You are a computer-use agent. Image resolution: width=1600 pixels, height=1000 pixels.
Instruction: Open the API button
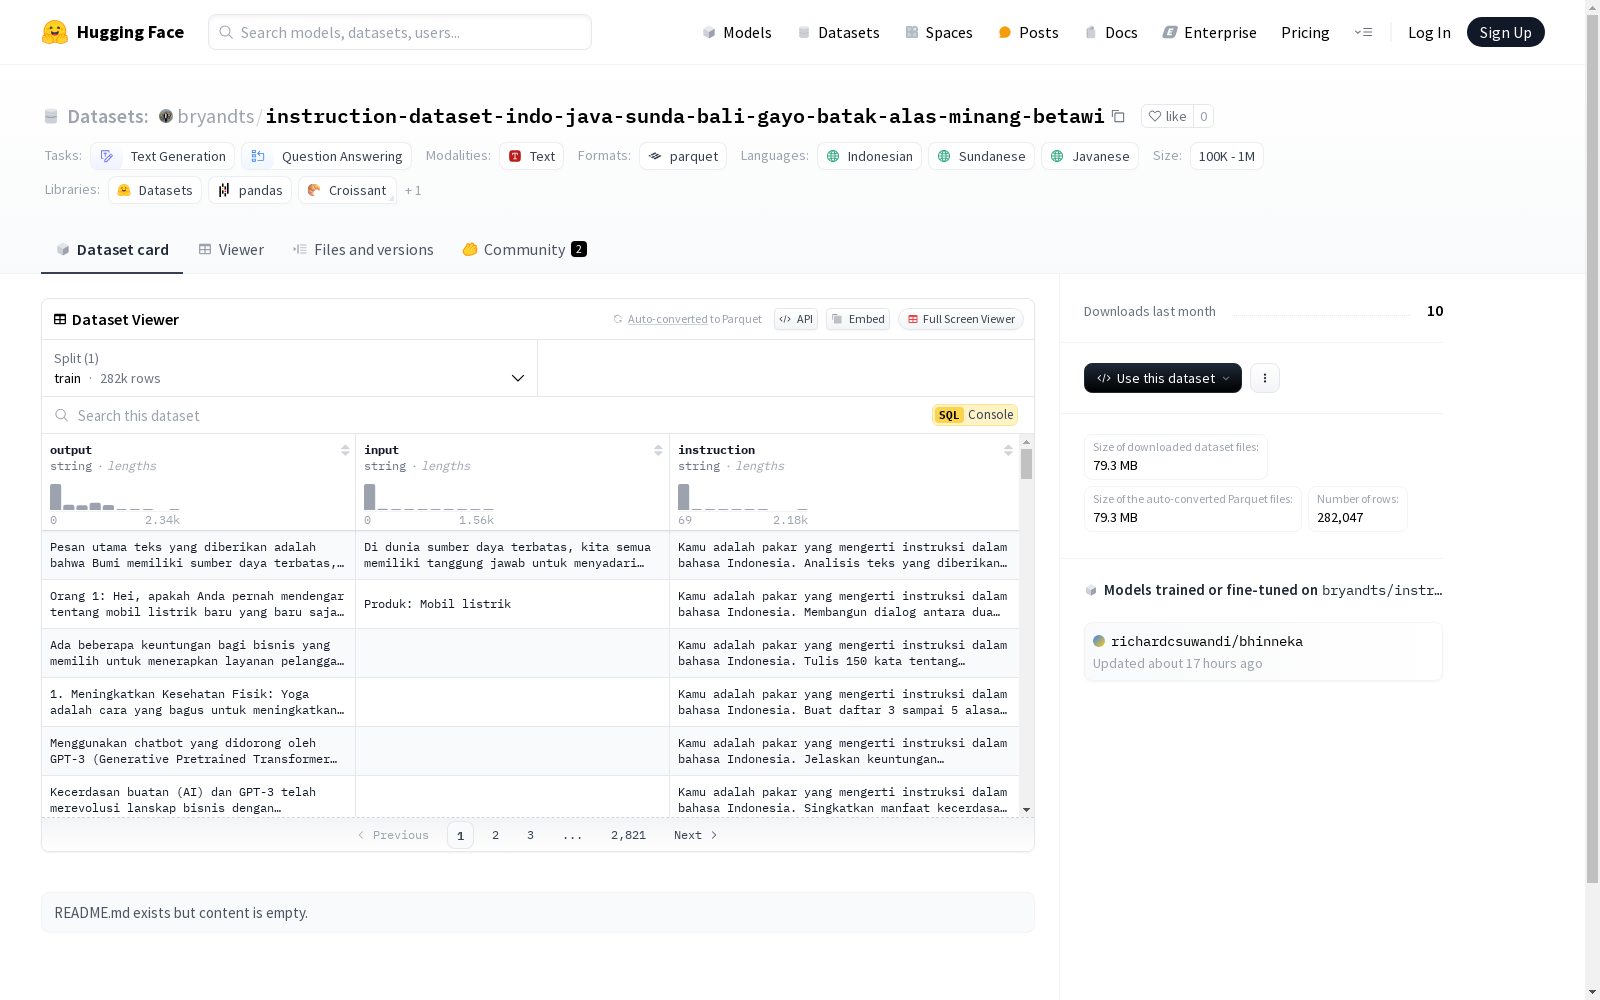796,319
